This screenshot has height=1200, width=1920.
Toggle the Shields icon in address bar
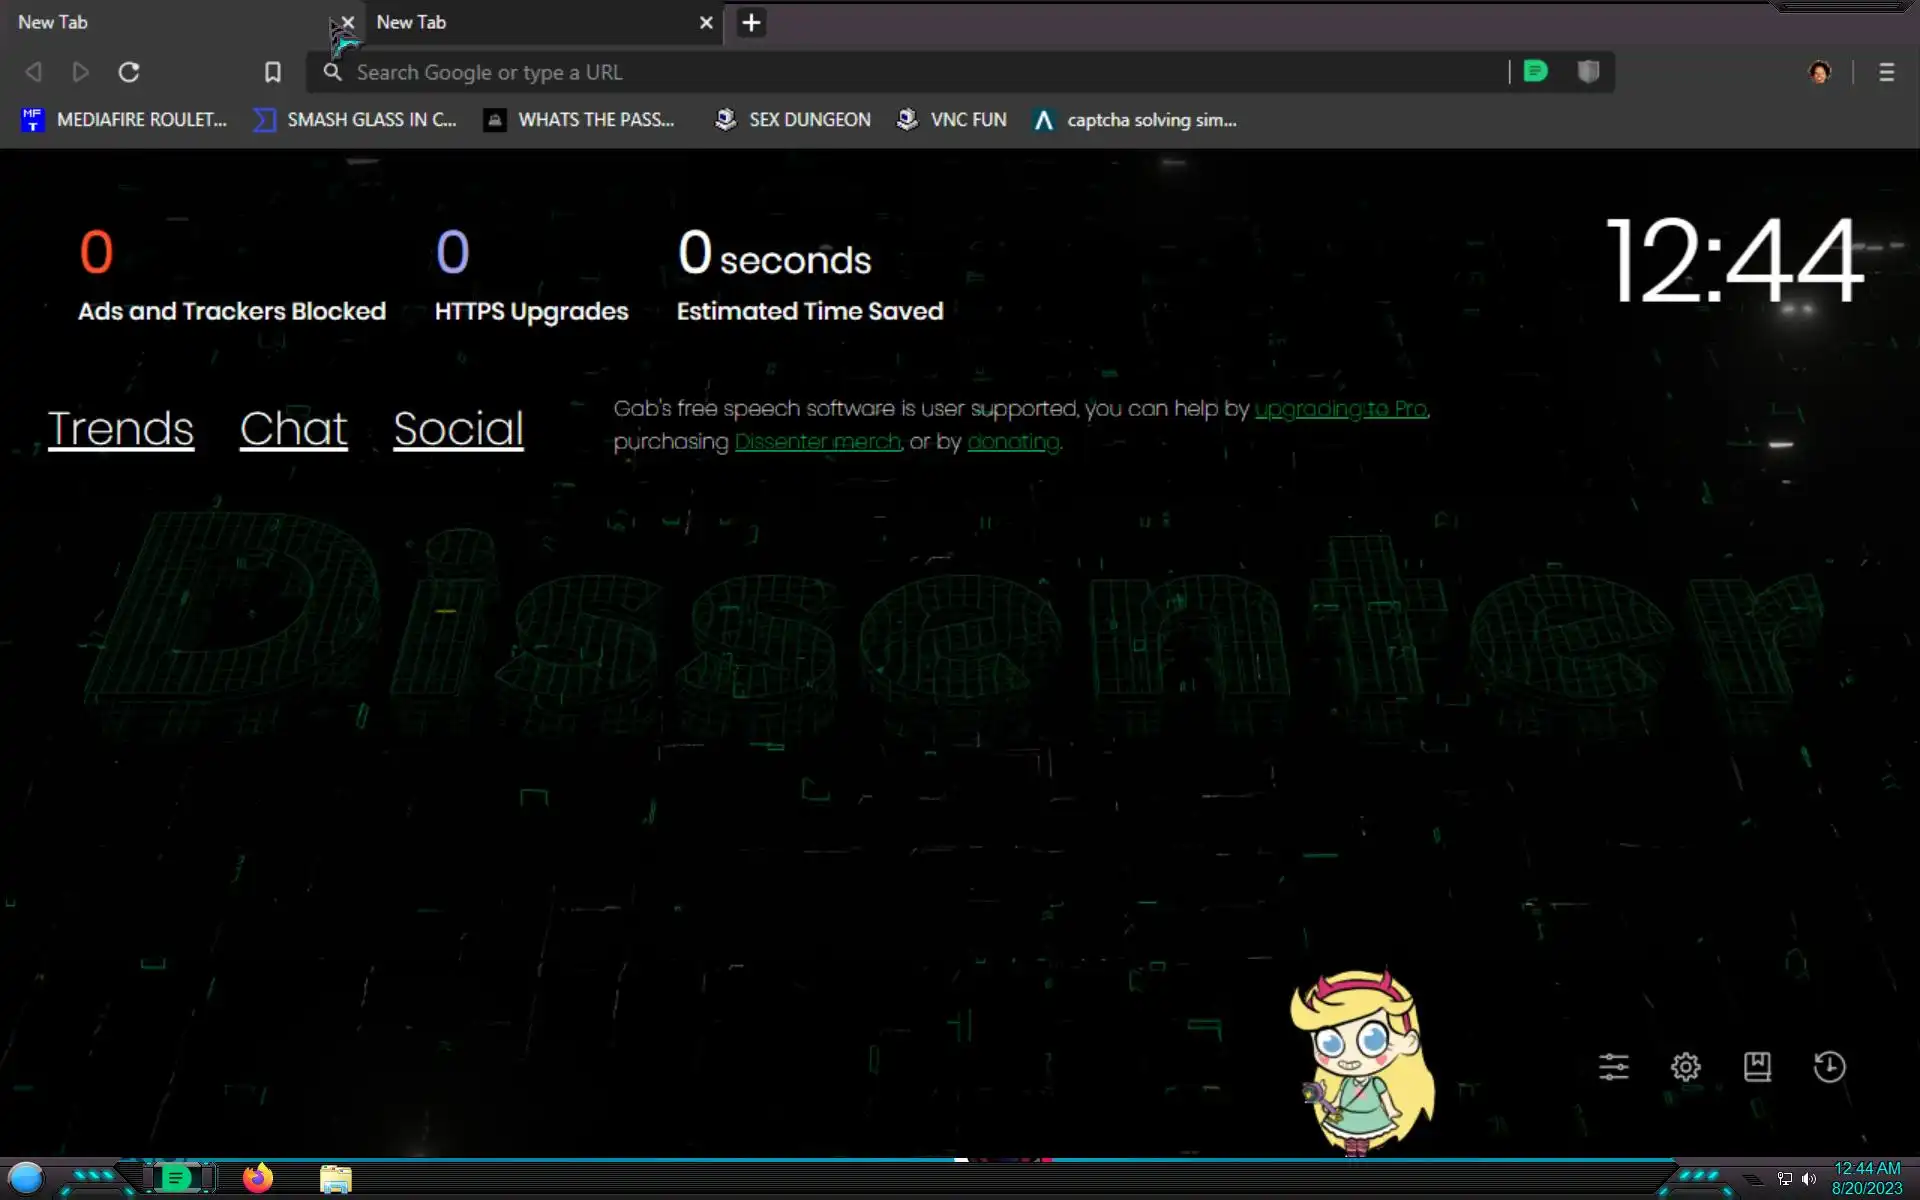1588,72
